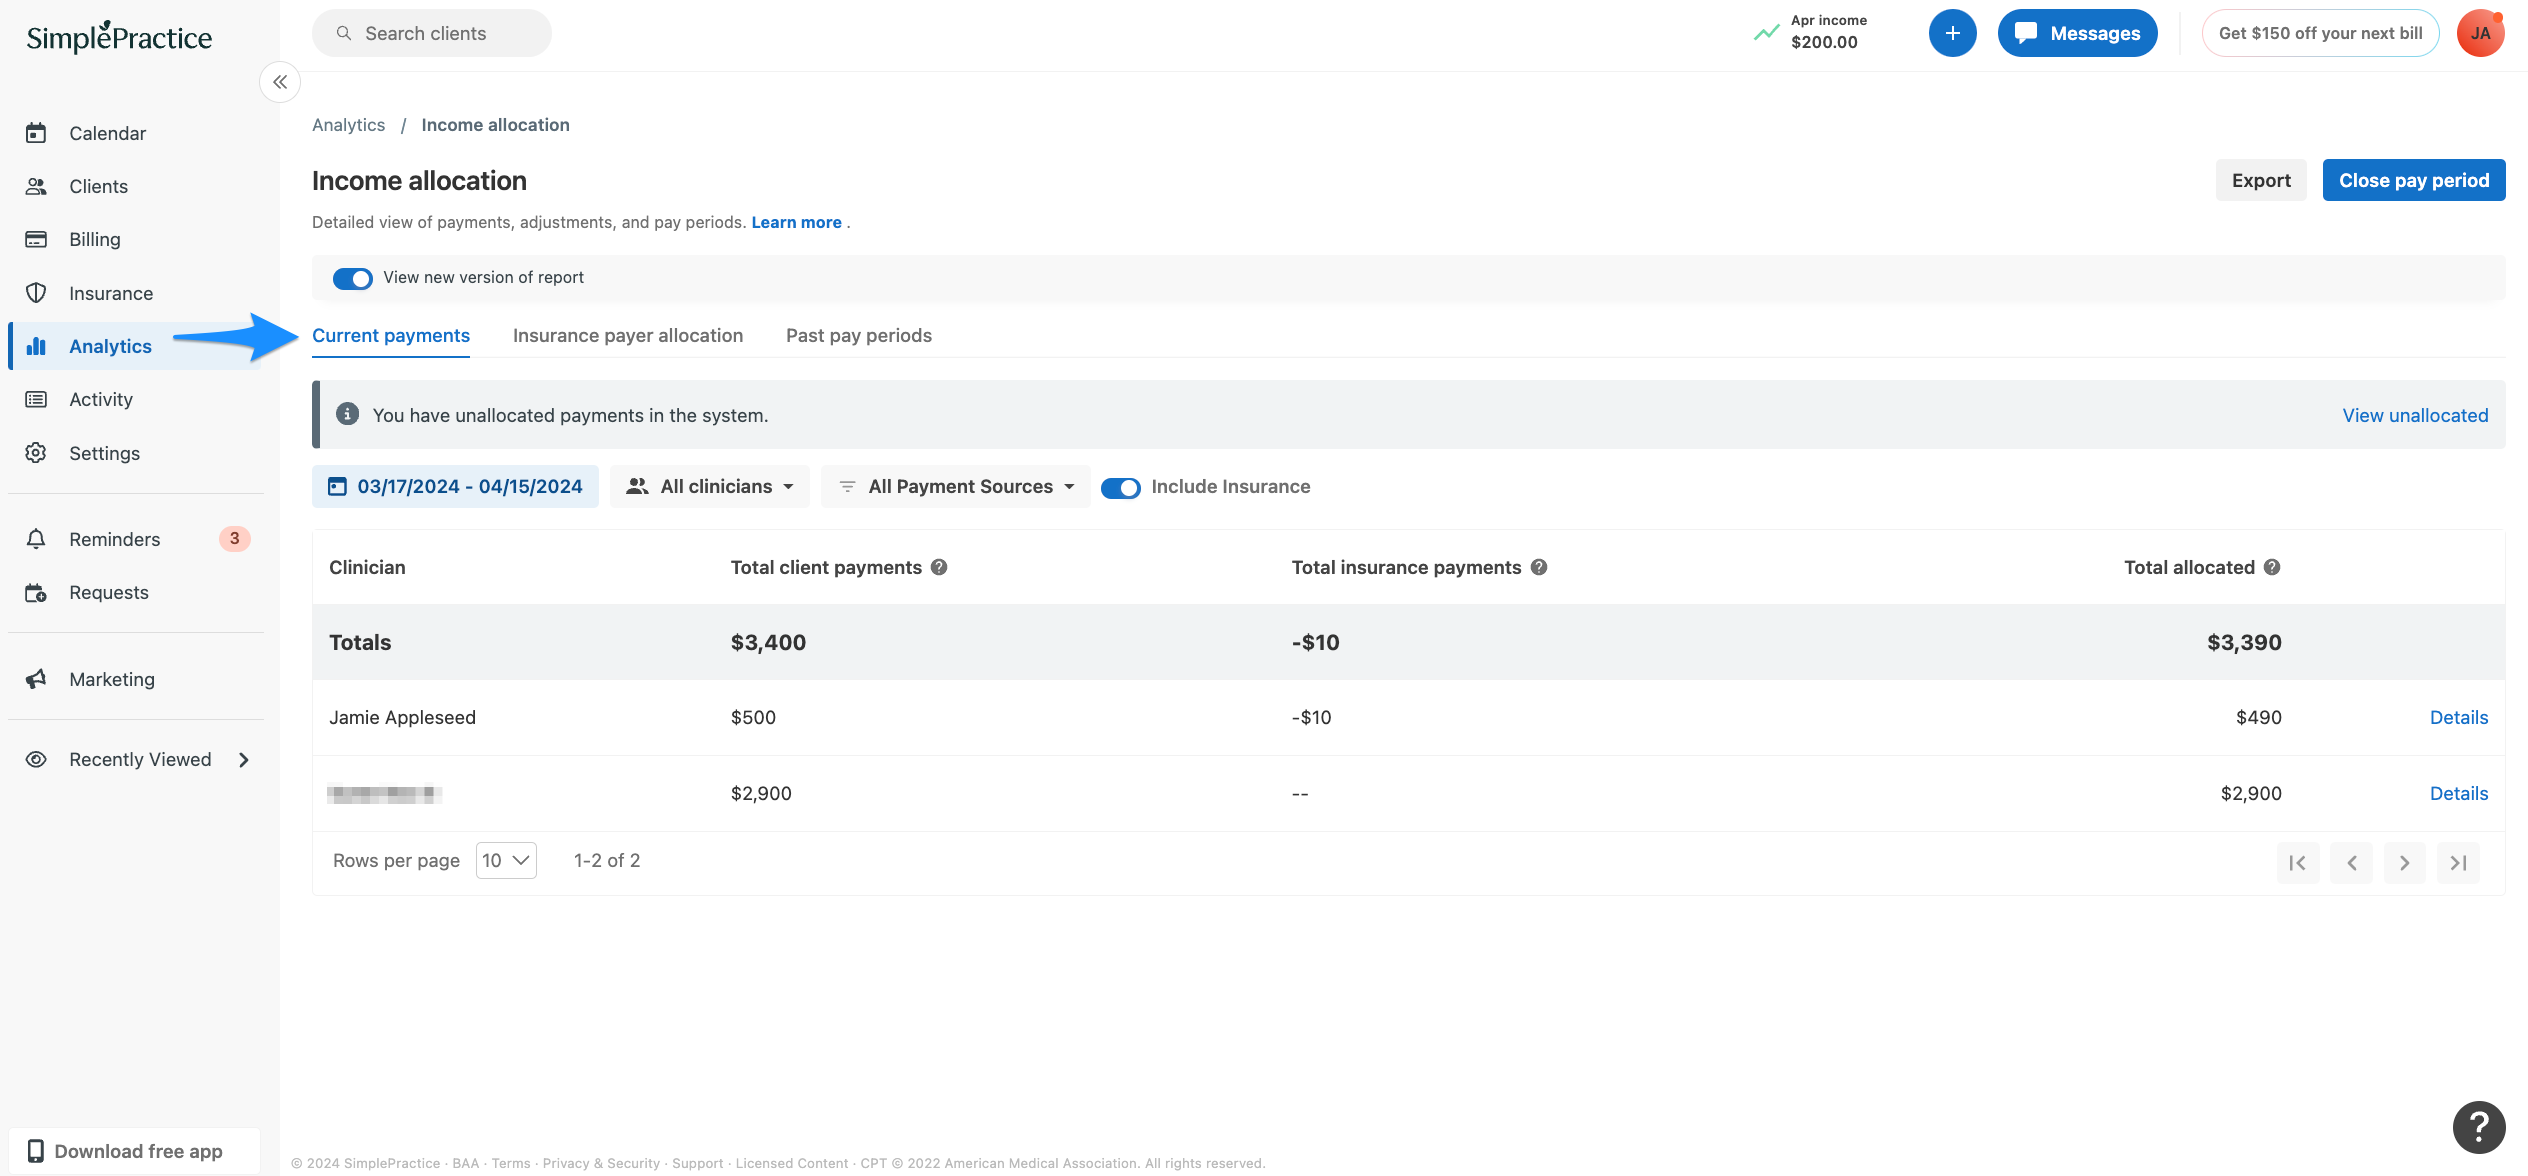Image resolution: width=2528 pixels, height=1176 pixels.
Task: Focus the Search clients field
Action: click(x=432, y=33)
